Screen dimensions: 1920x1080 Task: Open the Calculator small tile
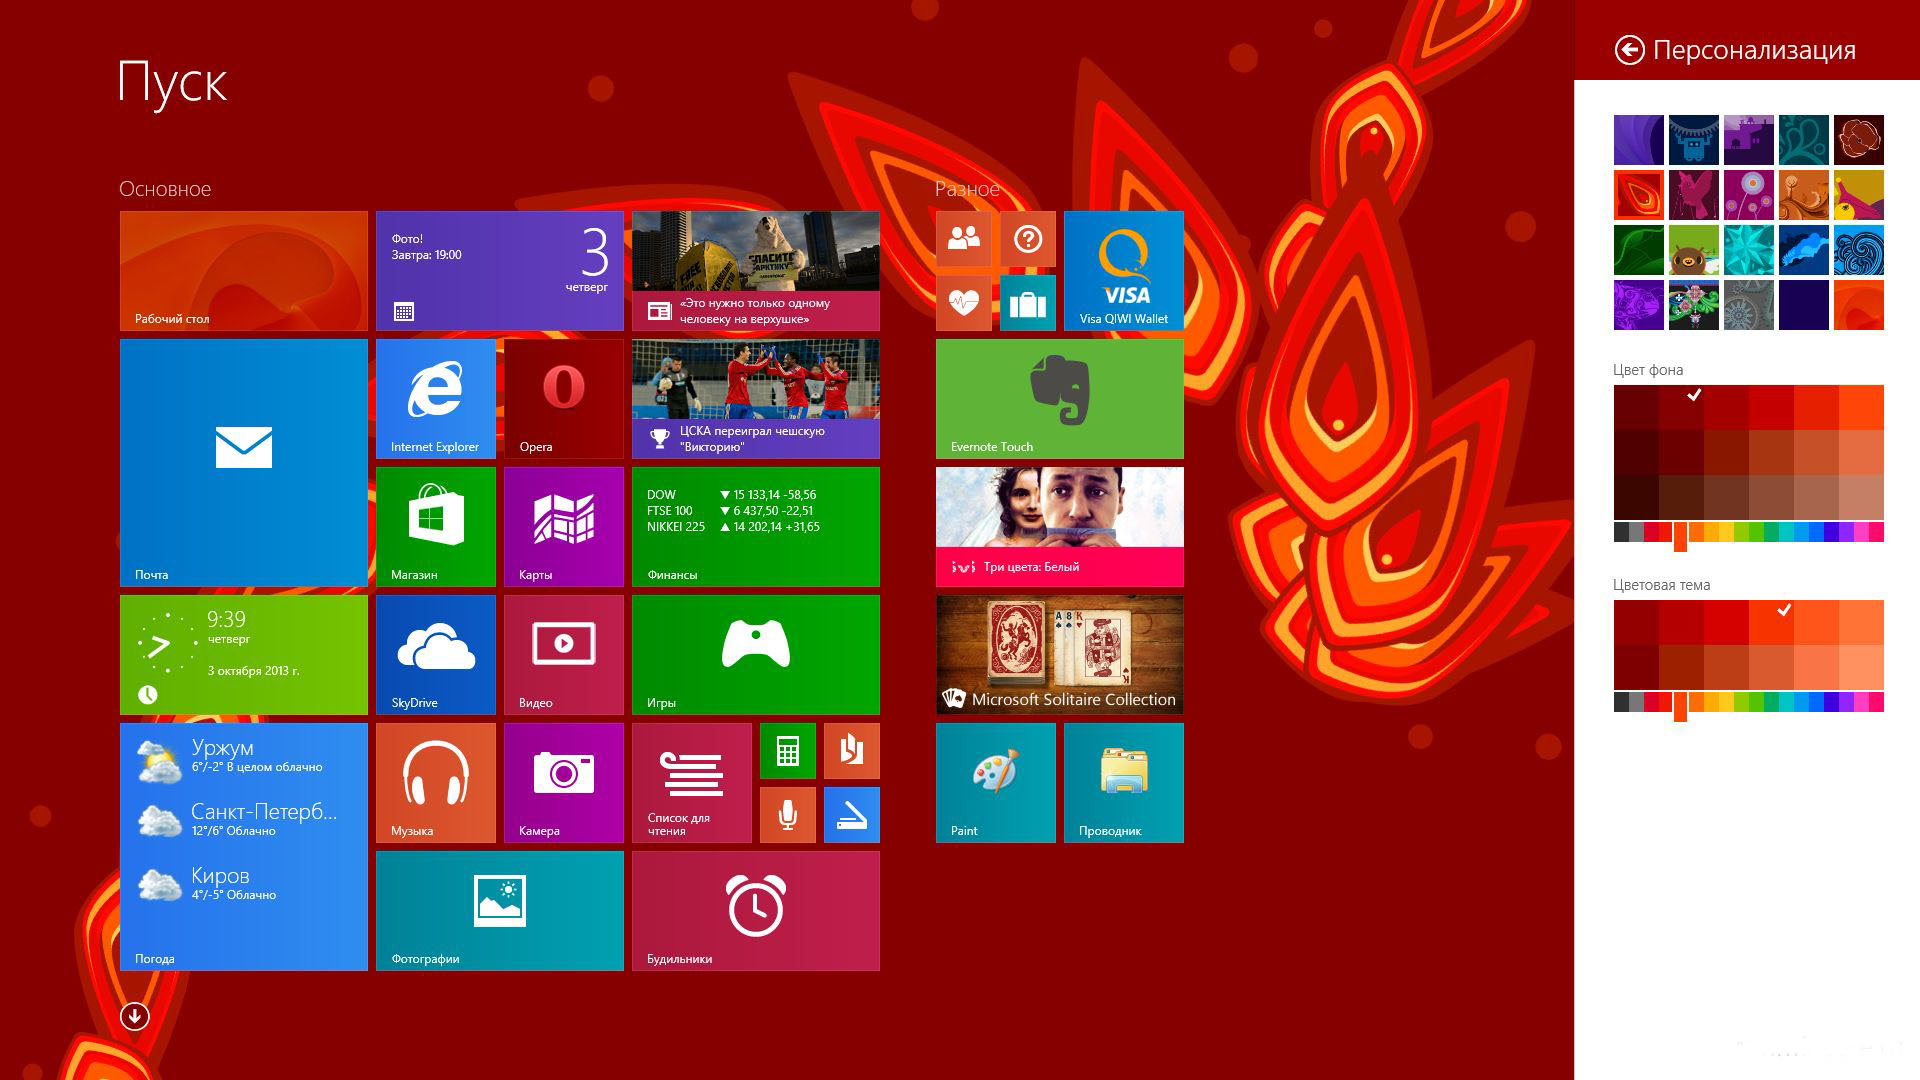(x=787, y=750)
